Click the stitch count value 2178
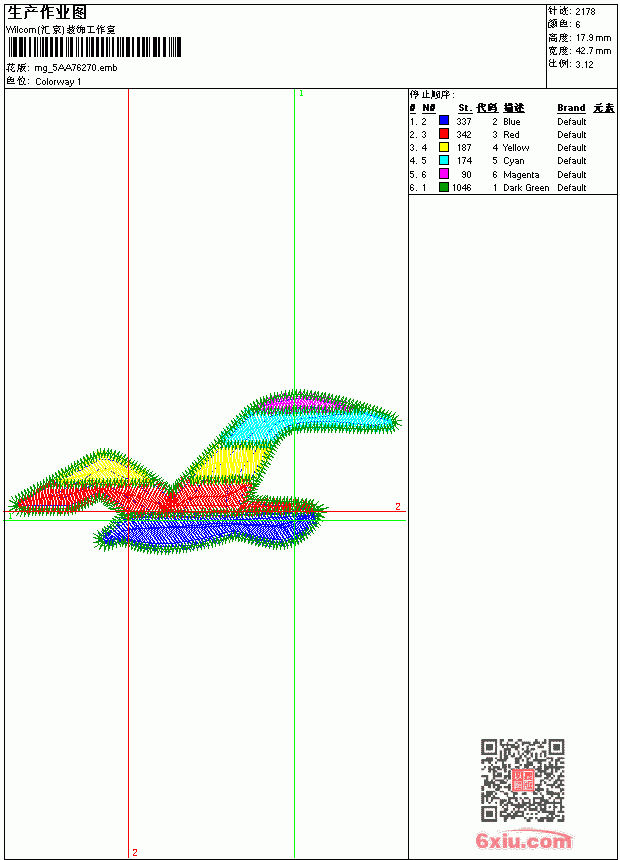The width and height of the screenshot is (620, 860). click(585, 12)
